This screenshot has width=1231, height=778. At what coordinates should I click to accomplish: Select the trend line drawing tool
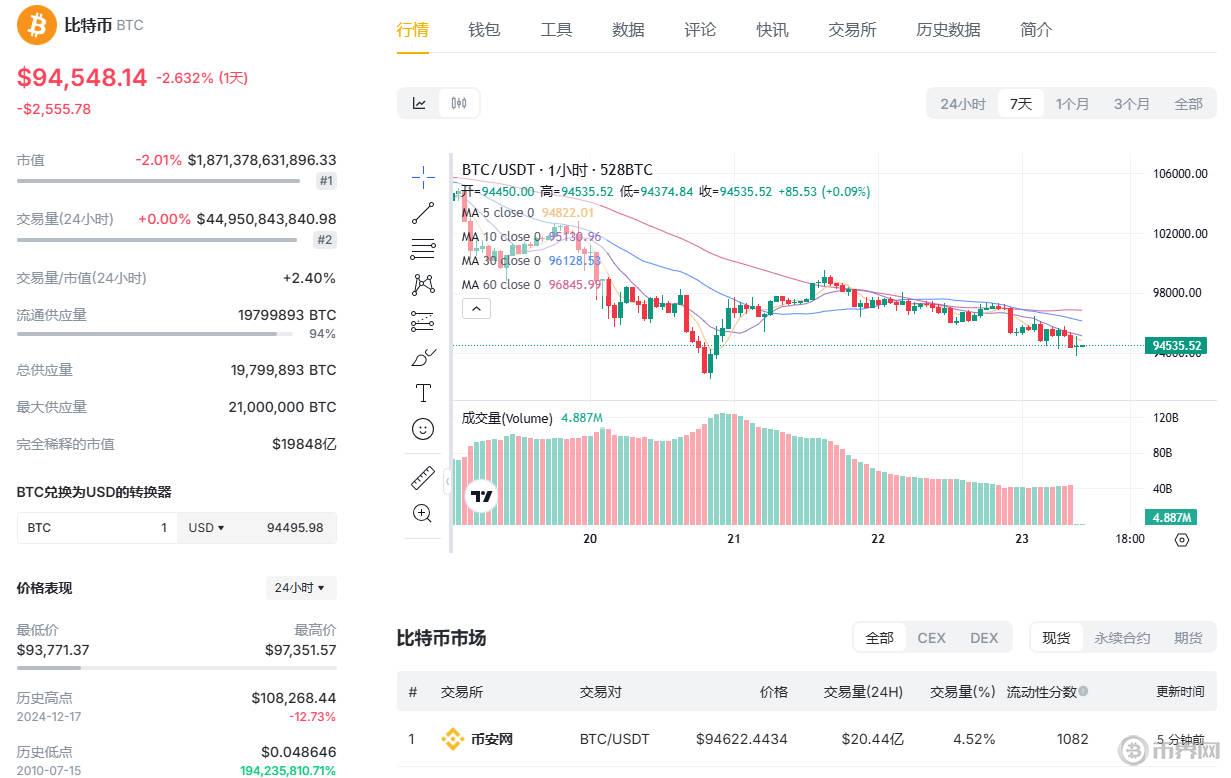pyautogui.click(x=423, y=213)
